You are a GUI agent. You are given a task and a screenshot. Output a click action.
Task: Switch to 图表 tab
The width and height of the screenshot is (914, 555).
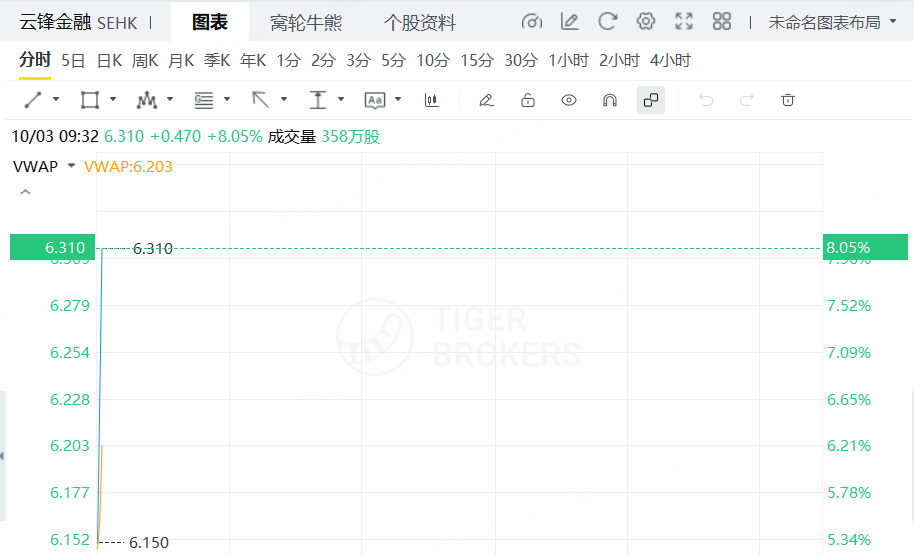[210, 22]
